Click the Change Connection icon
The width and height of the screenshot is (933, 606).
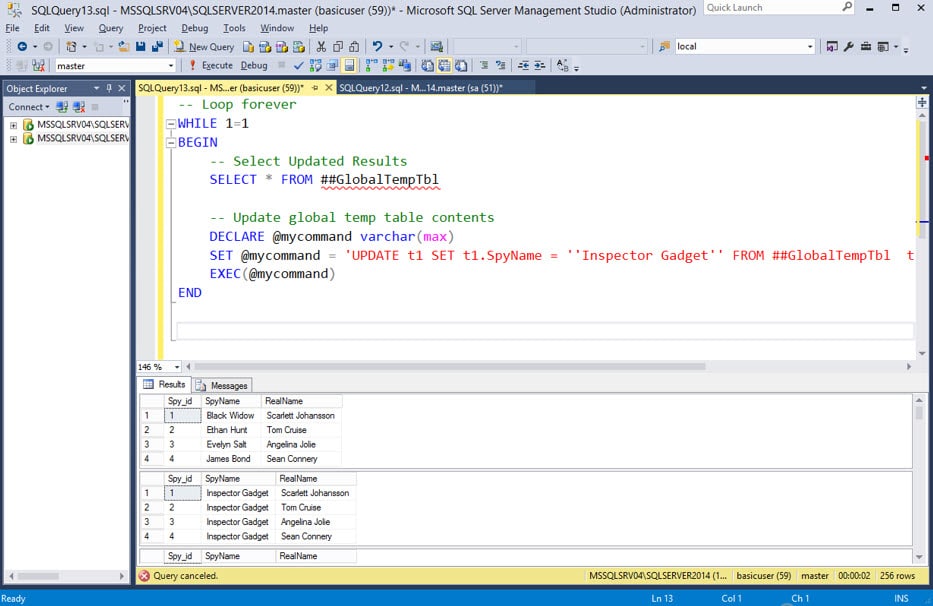point(39,65)
